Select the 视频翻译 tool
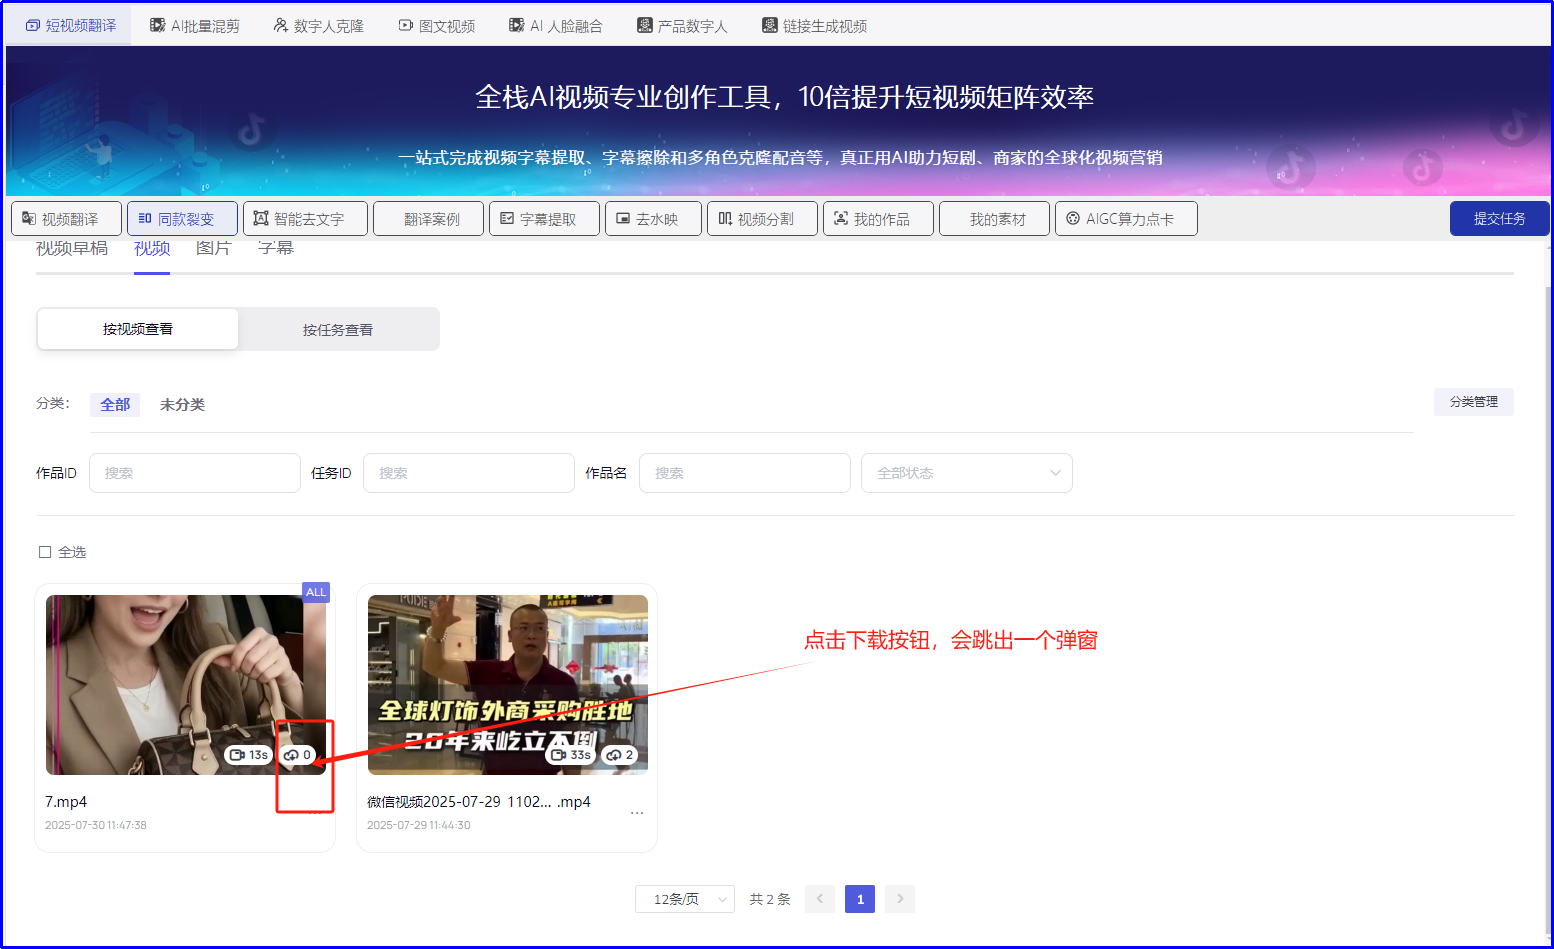This screenshot has height=949, width=1554. click(66, 218)
